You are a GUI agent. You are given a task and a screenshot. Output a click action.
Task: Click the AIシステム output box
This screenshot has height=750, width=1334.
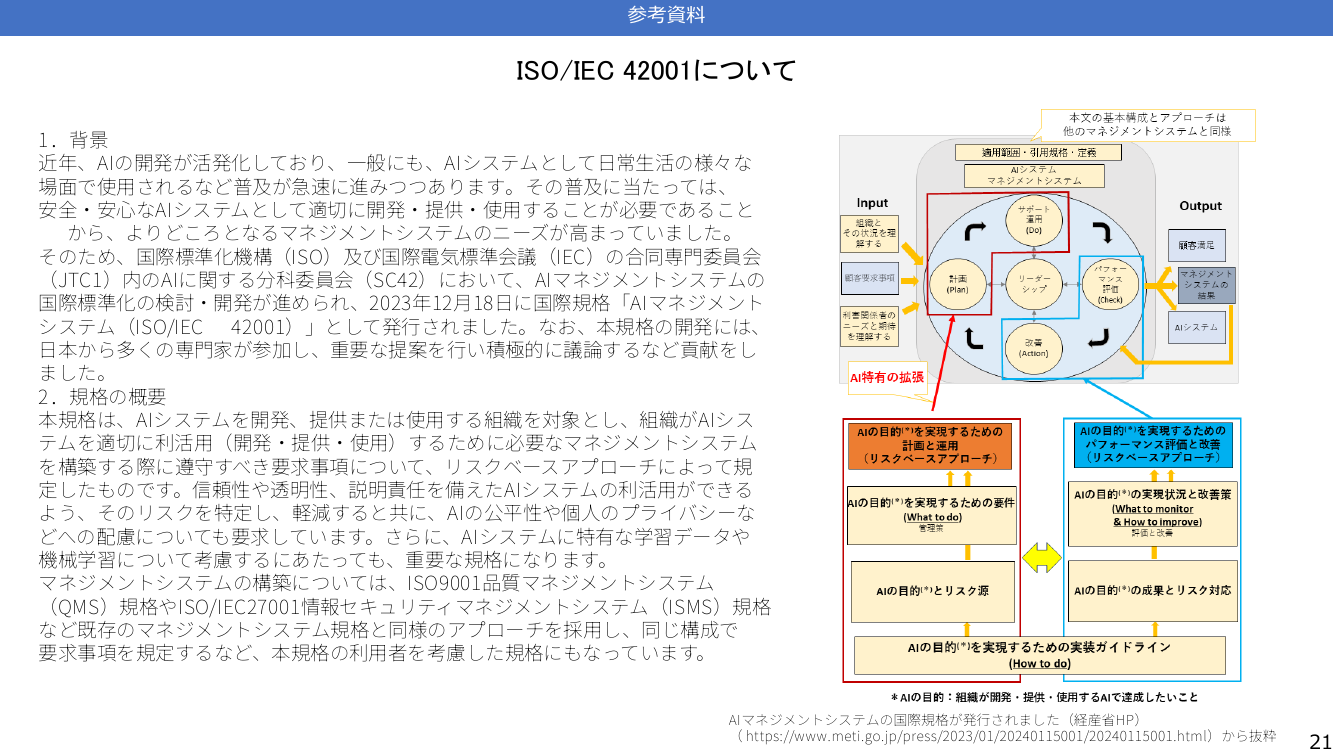1197,327
